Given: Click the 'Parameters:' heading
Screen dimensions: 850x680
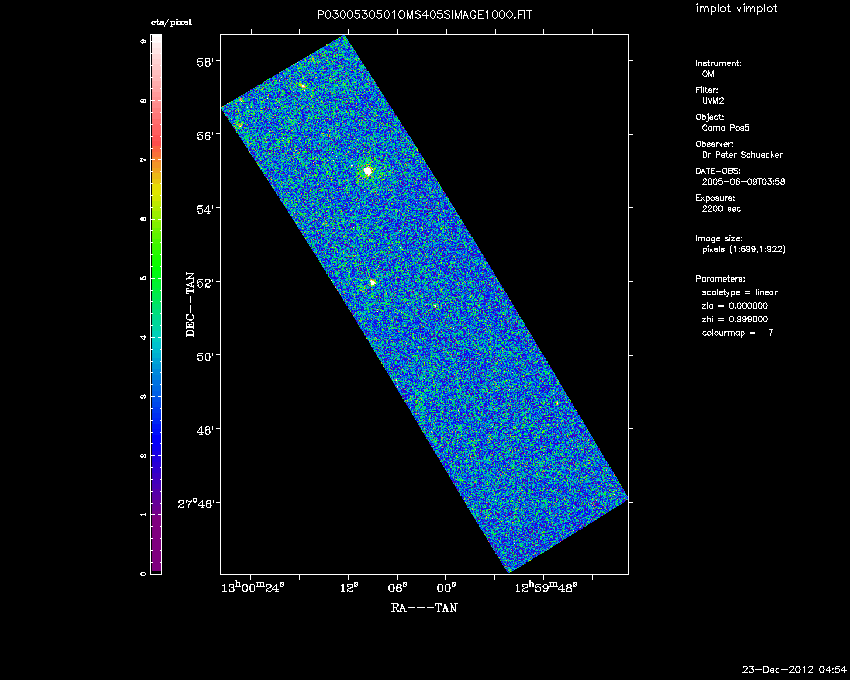Looking at the screenshot, I should [720, 279].
